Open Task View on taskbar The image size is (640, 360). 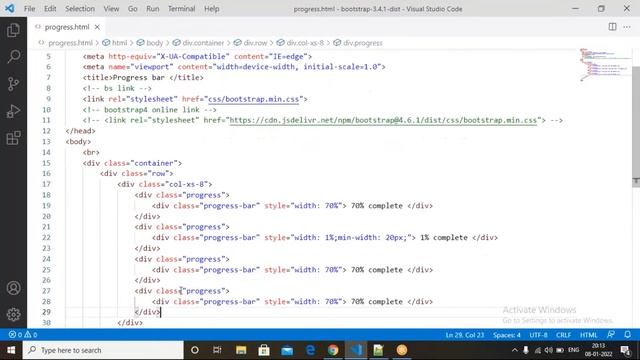pyautogui.click(x=217, y=350)
